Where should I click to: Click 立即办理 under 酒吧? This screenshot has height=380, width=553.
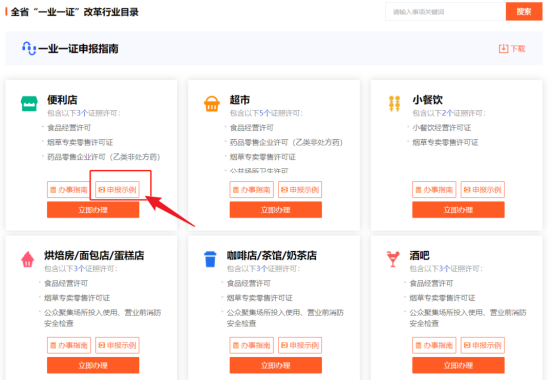[x=458, y=365]
